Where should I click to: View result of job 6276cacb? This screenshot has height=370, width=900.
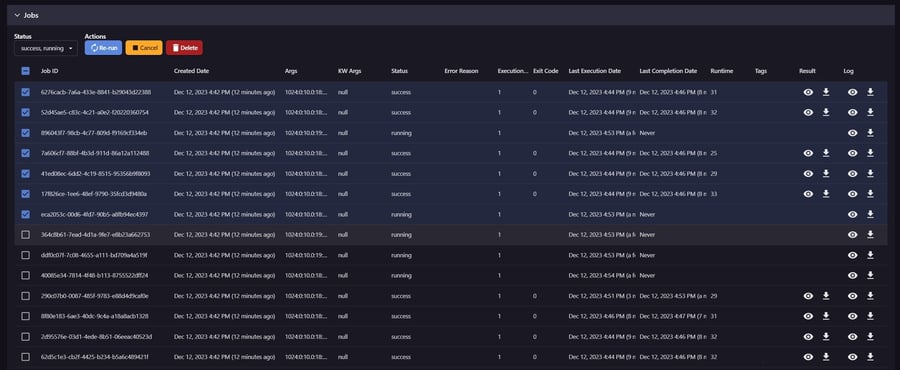pos(808,92)
